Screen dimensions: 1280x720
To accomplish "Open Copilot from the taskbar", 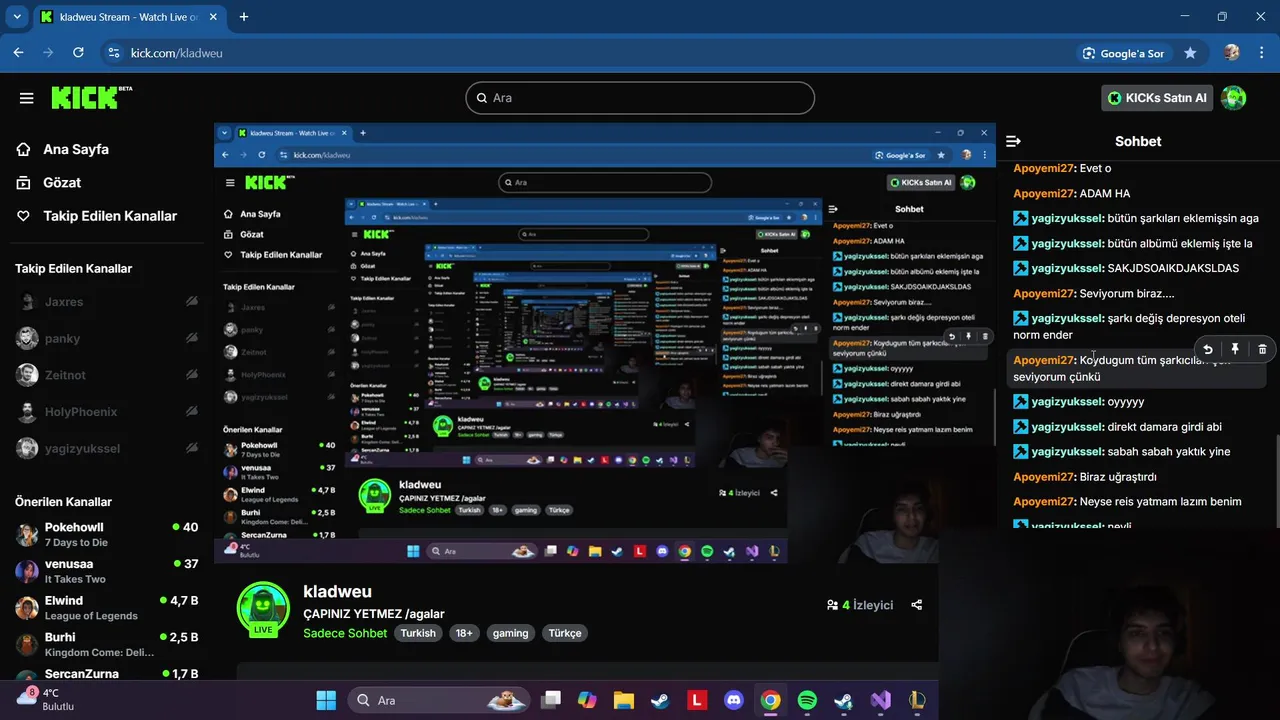I will coord(587,700).
